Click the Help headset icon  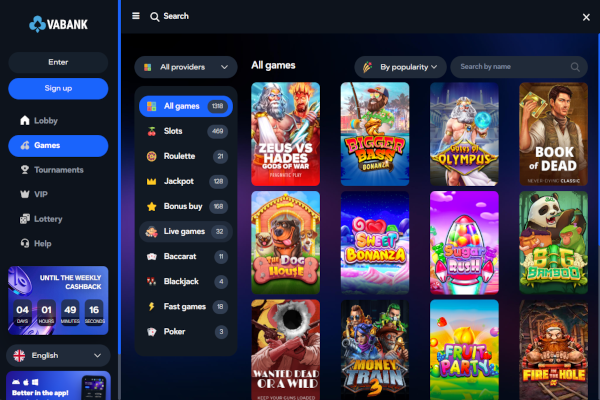(x=25, y=243)
